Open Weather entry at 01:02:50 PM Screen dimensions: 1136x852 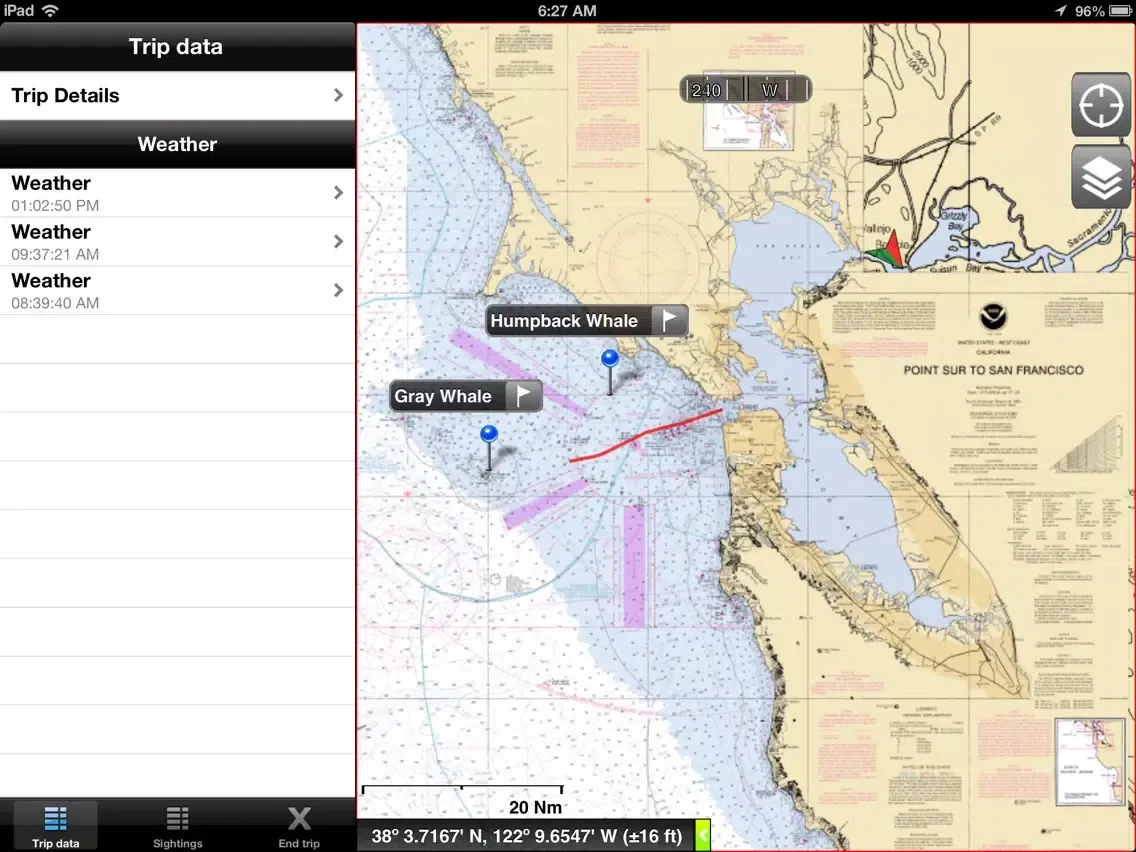tap(178, 193)
